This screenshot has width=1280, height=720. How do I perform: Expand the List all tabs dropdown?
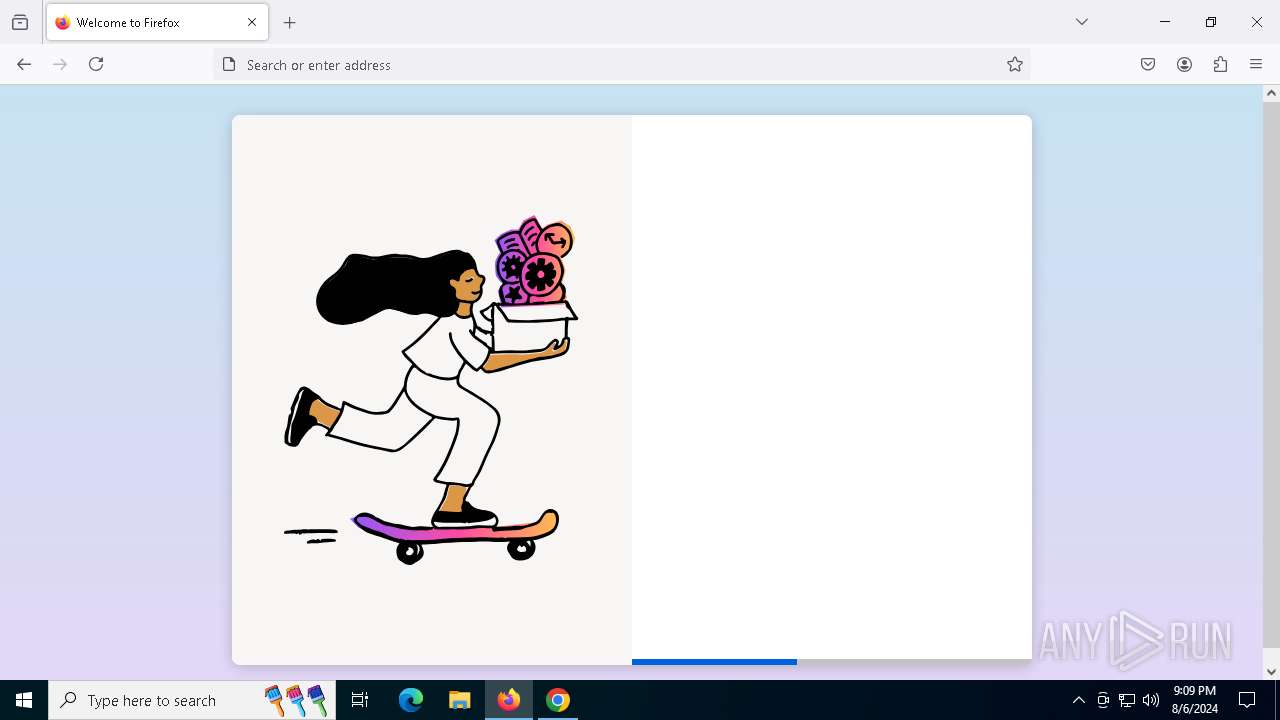(x=1082, y=22)
